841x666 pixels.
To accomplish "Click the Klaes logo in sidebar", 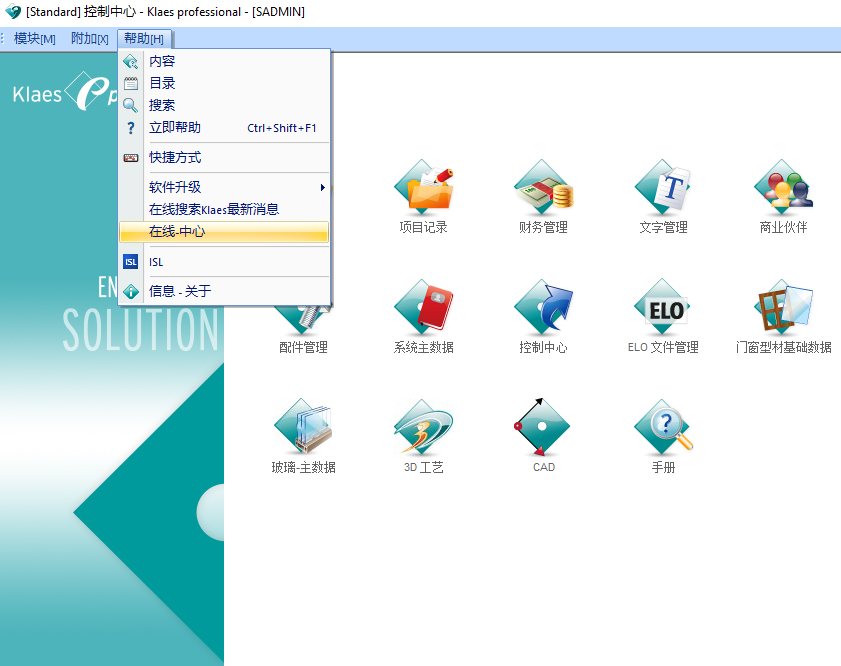I will pyautogui.click(x=65, y=92).
